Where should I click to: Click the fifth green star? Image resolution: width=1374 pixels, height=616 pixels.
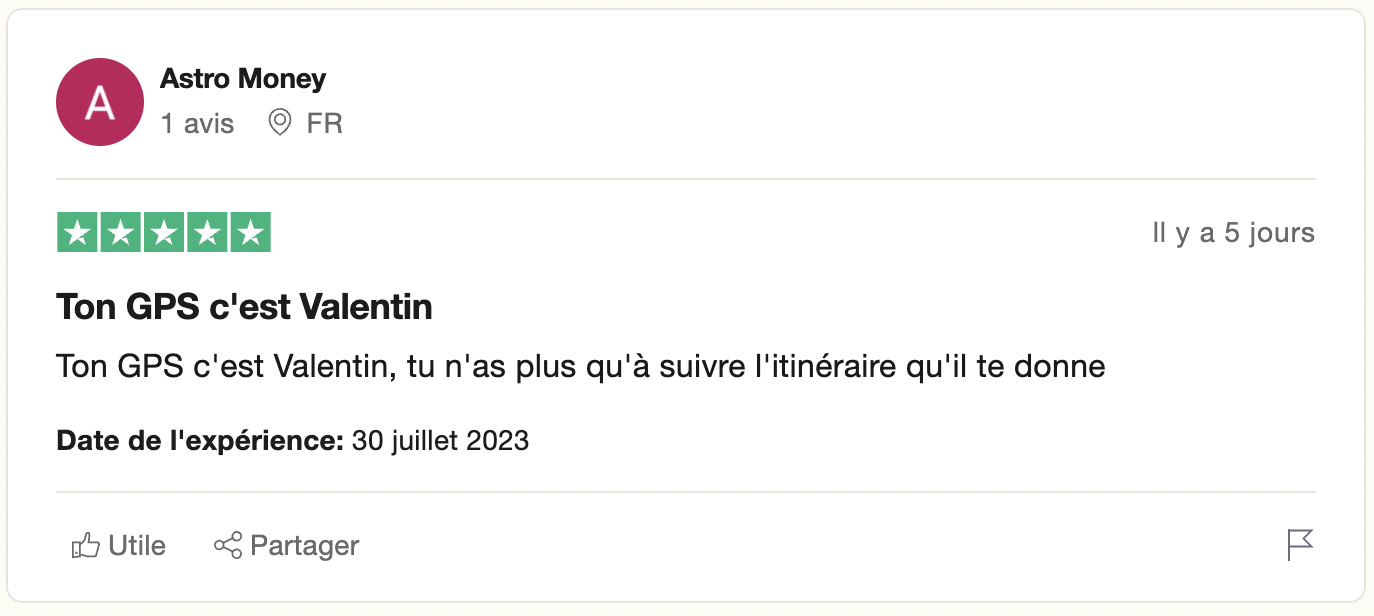click(251, 233)
